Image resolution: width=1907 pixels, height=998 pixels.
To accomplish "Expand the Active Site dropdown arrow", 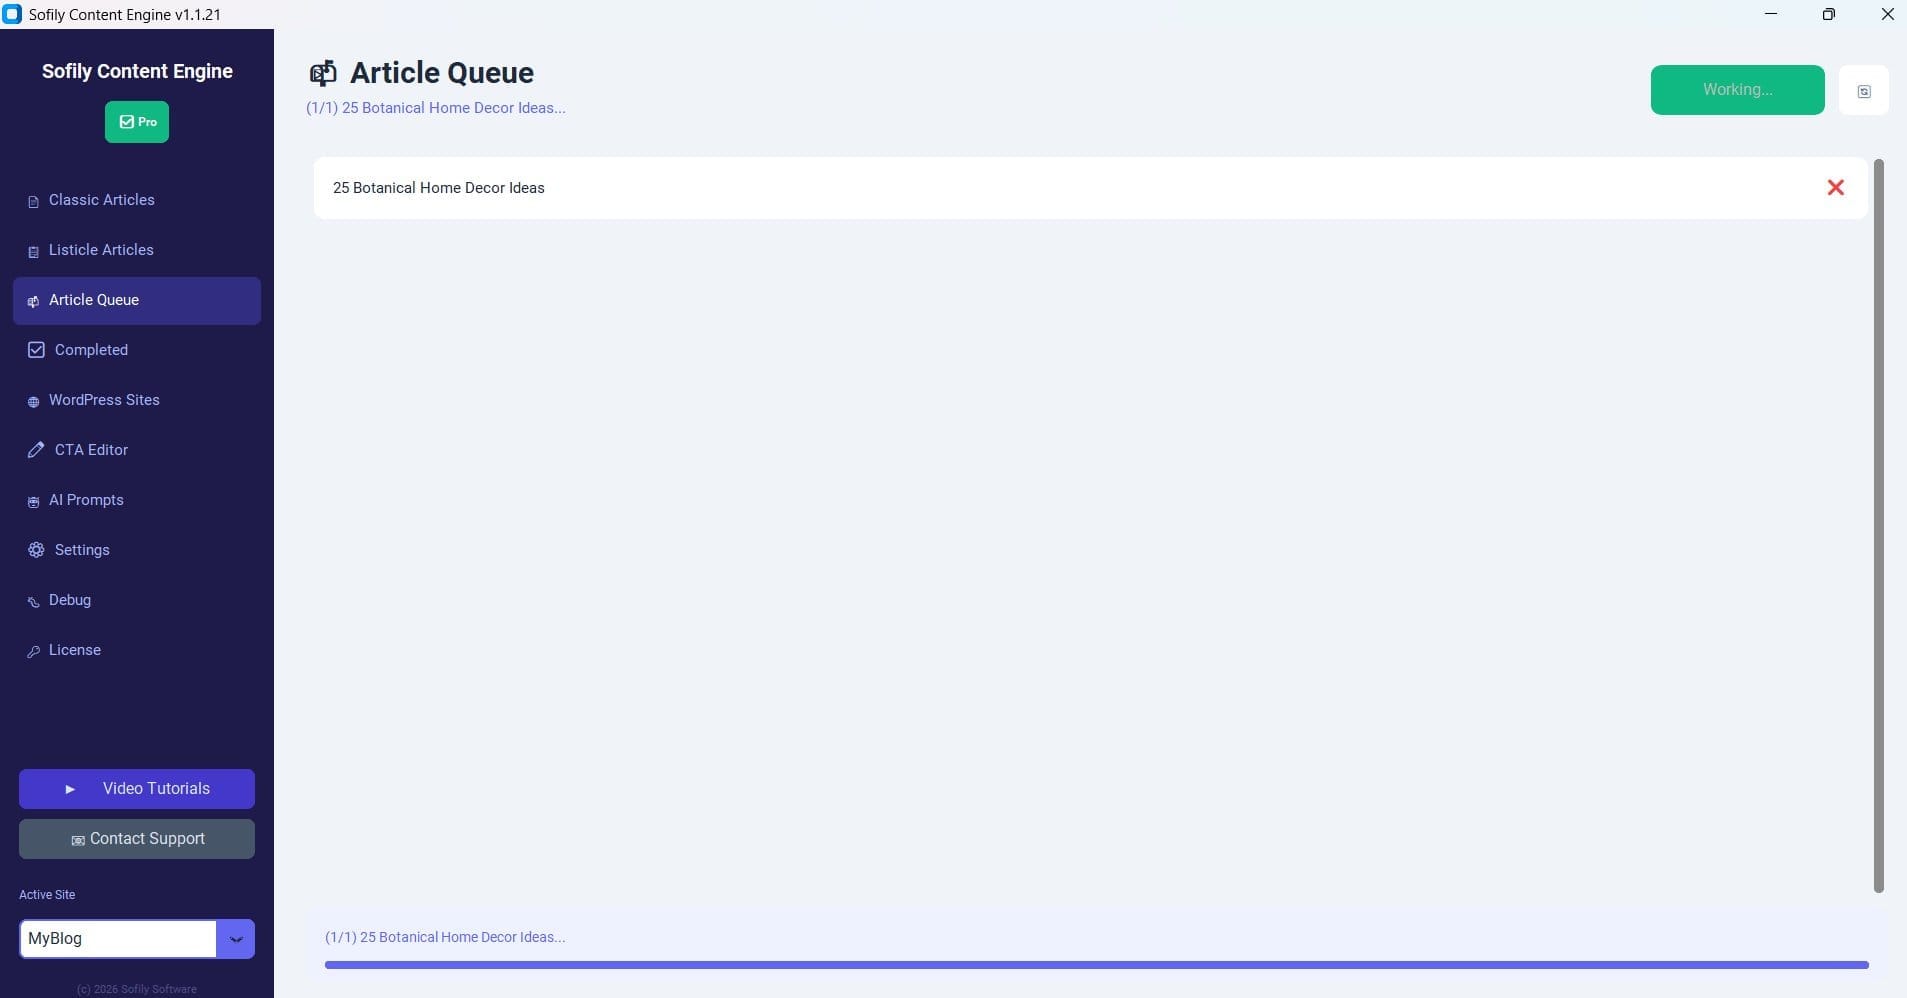I will click(236, 939).
